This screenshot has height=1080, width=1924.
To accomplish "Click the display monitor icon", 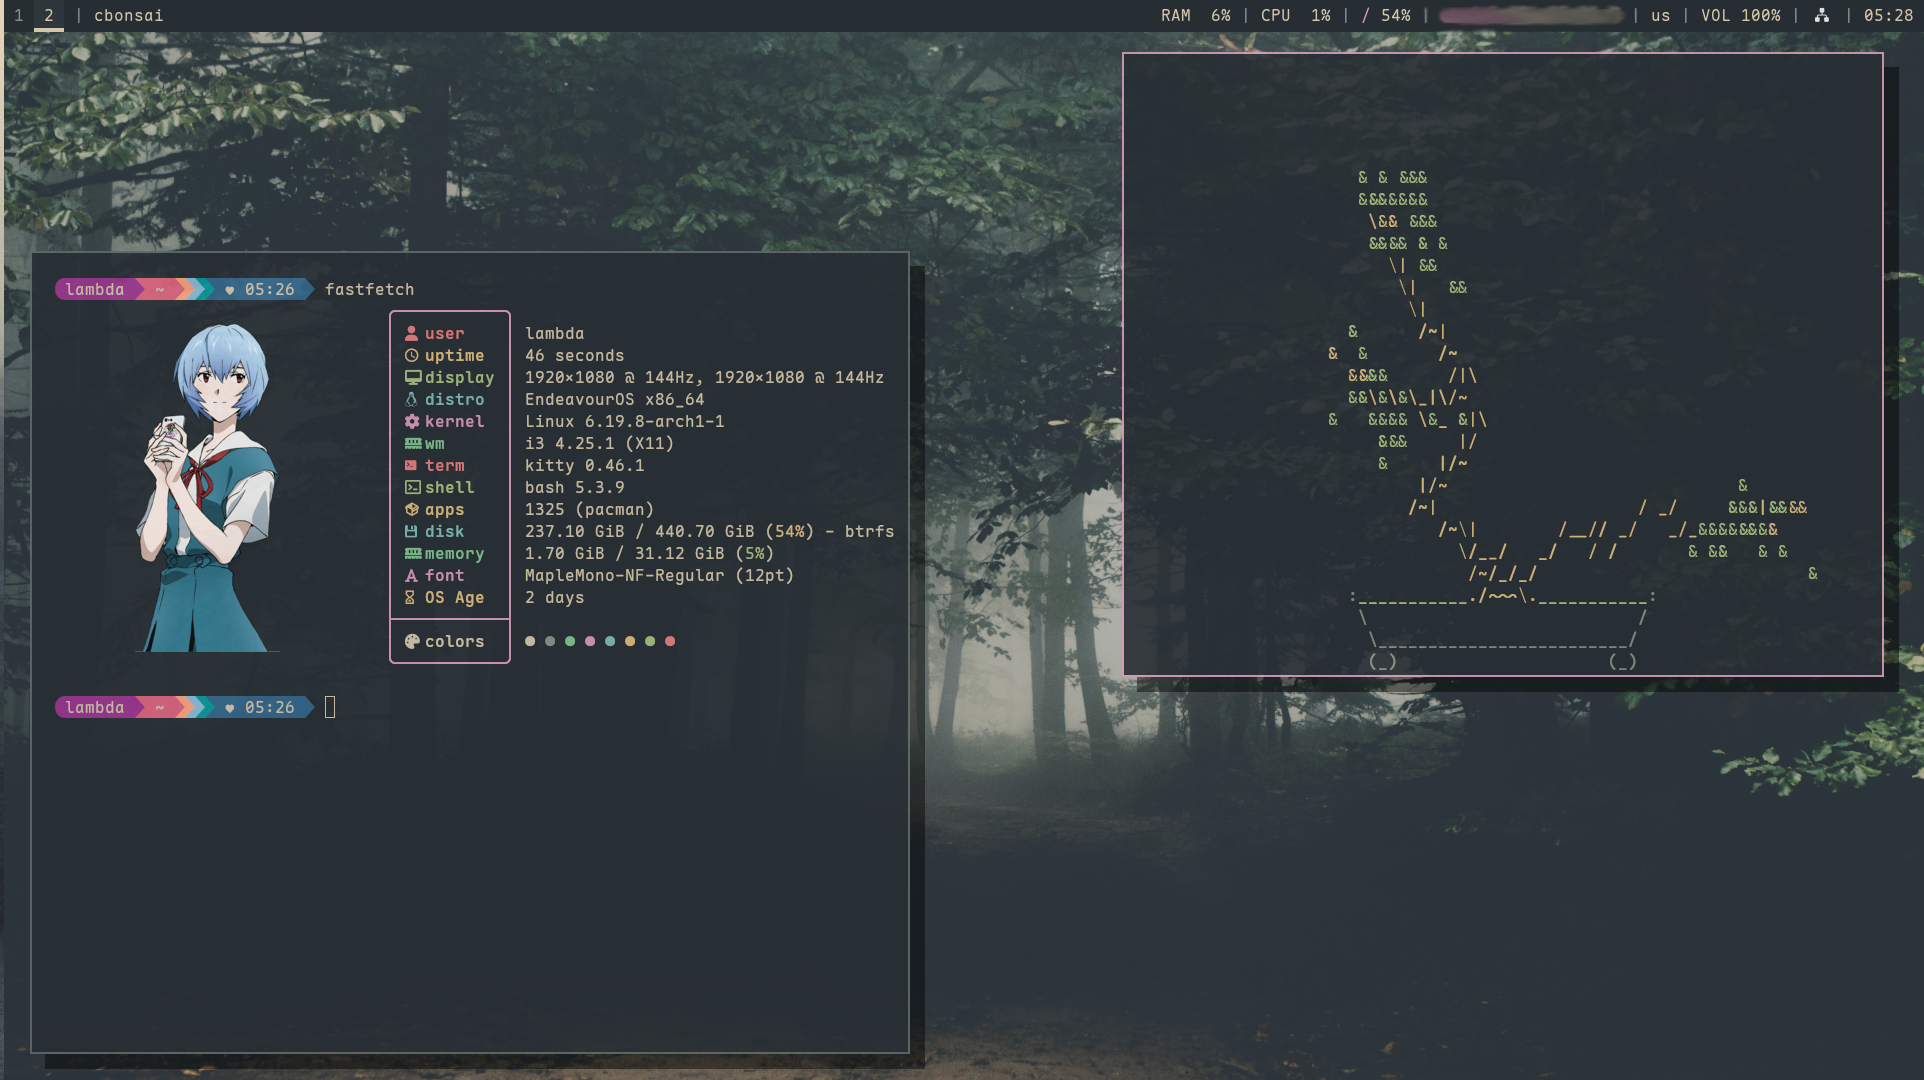I will 412,378.
